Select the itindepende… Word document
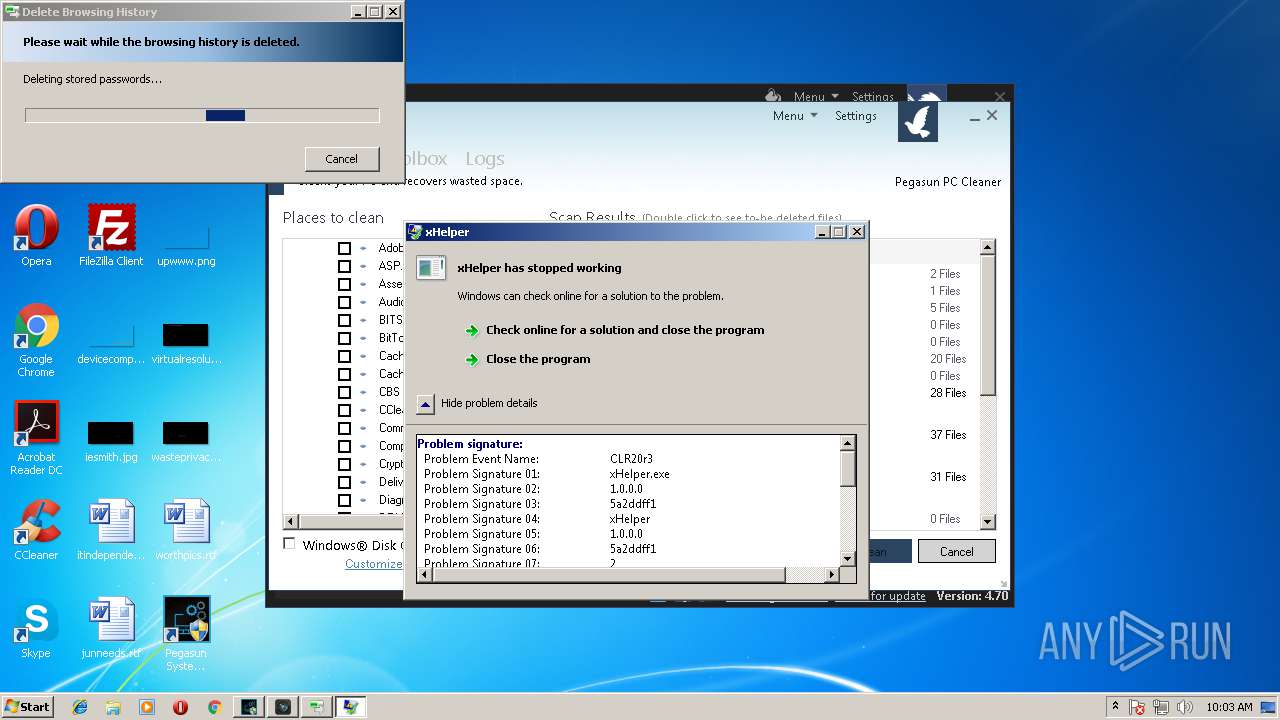The width and height of the screenshot is (1280, 720). [111, 530]
